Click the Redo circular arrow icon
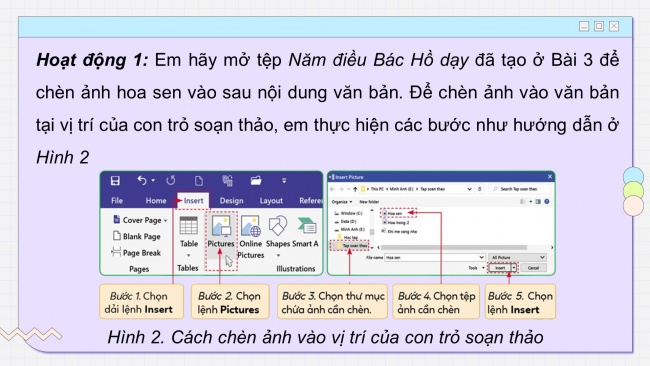The height and width of the screenshot is (366, 650). point(170,181)
